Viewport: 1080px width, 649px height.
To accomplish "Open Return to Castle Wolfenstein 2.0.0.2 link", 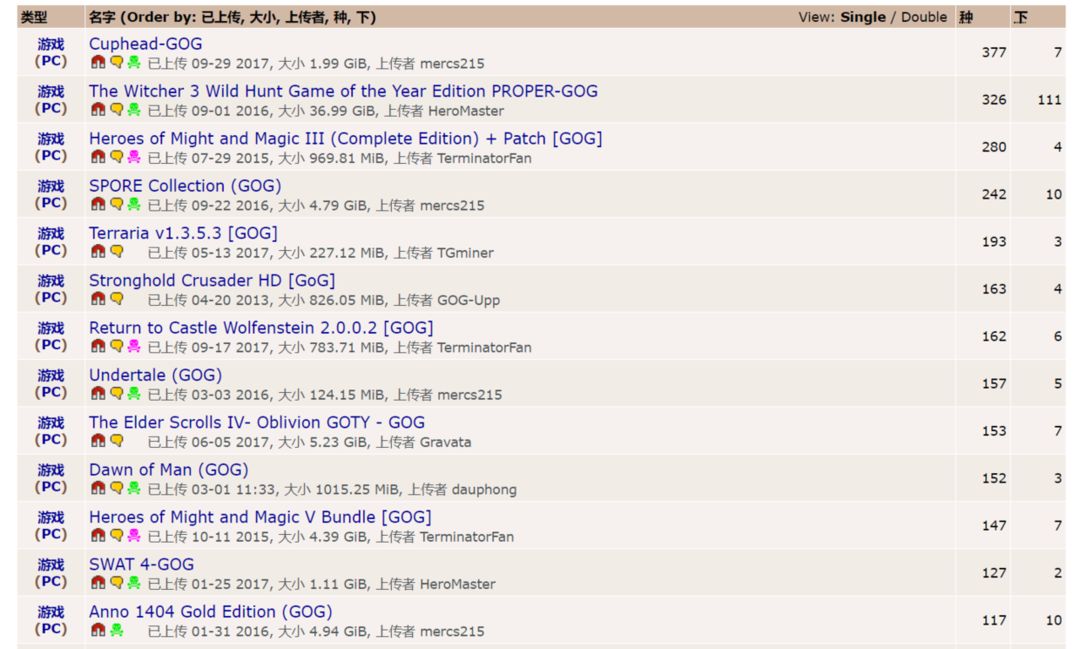I will (261, 328).
